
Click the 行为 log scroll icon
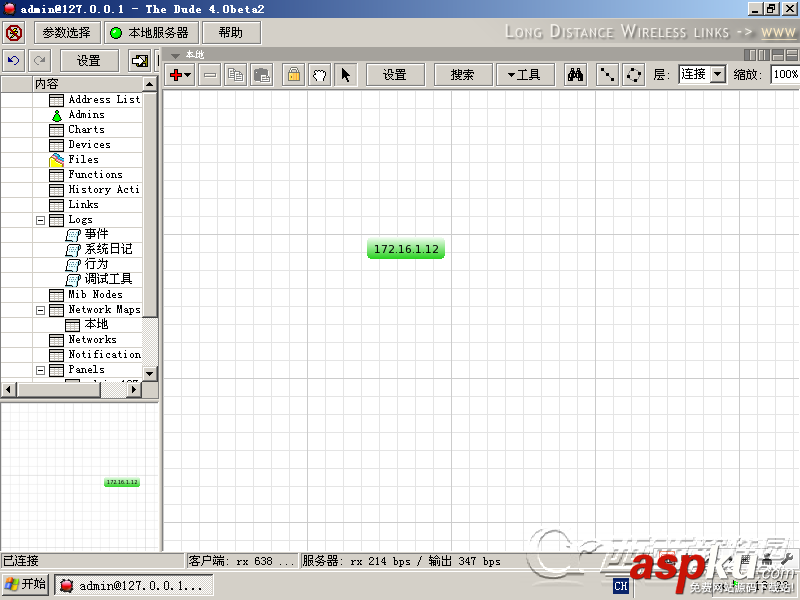(x=73, y=265)
